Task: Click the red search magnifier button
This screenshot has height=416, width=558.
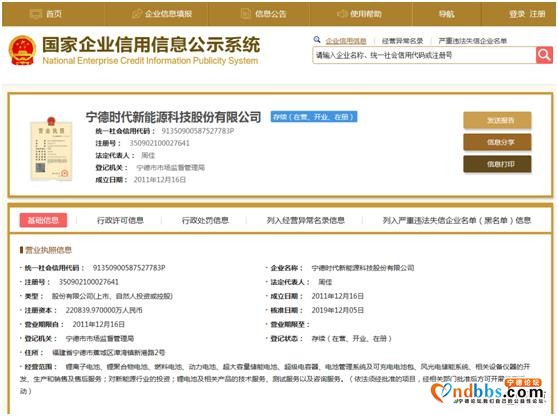Action: [544, 55]
